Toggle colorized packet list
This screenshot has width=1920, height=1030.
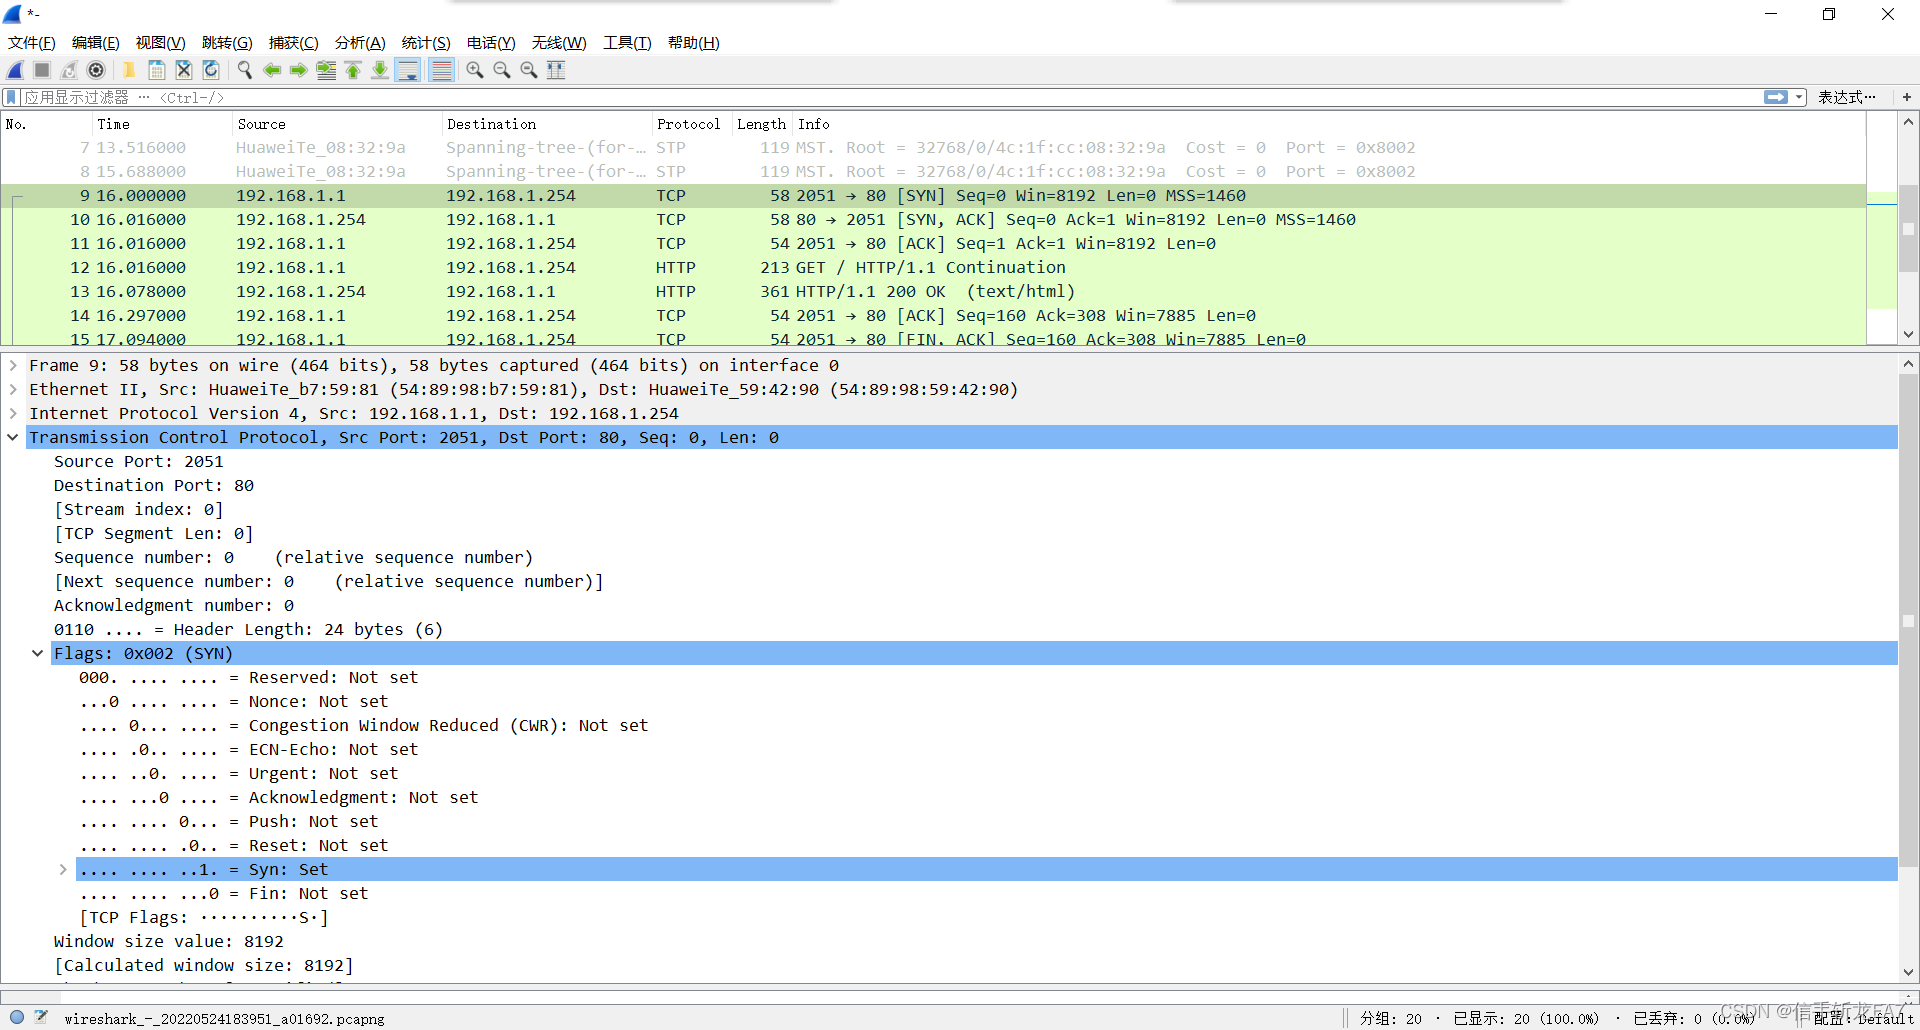click(x=441, y=70)
